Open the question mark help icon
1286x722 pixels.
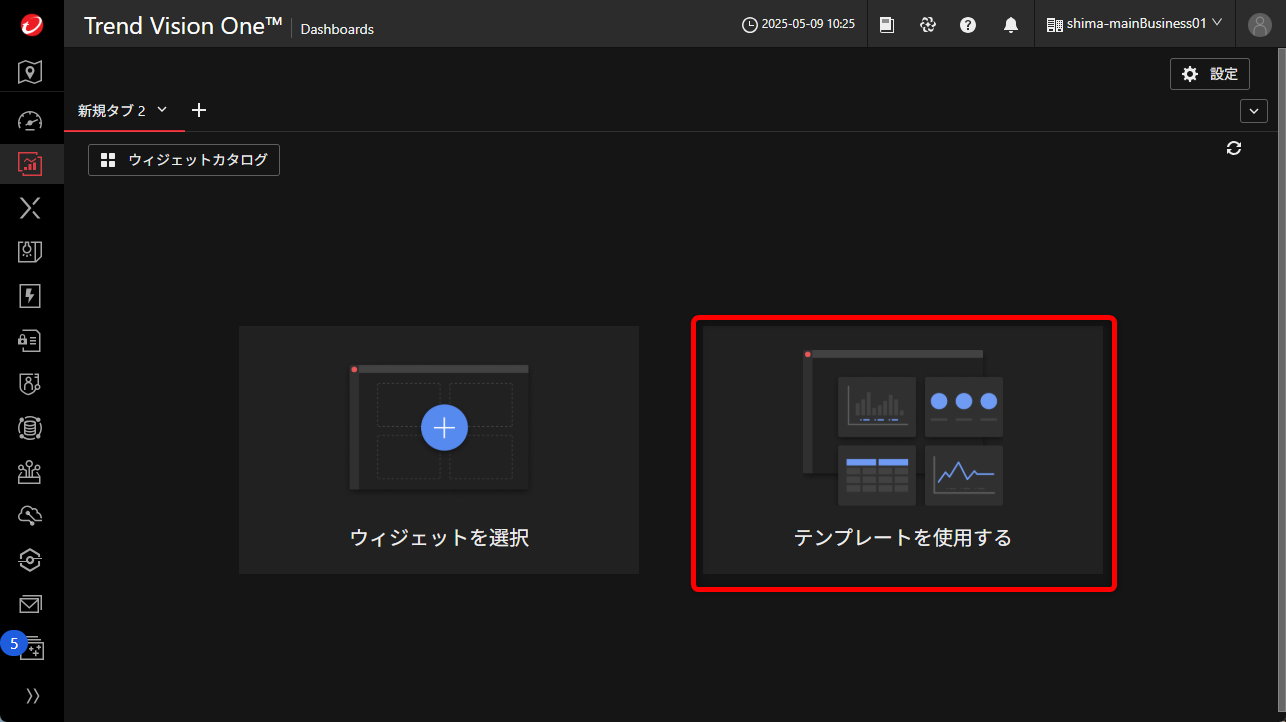click(968, 24)
